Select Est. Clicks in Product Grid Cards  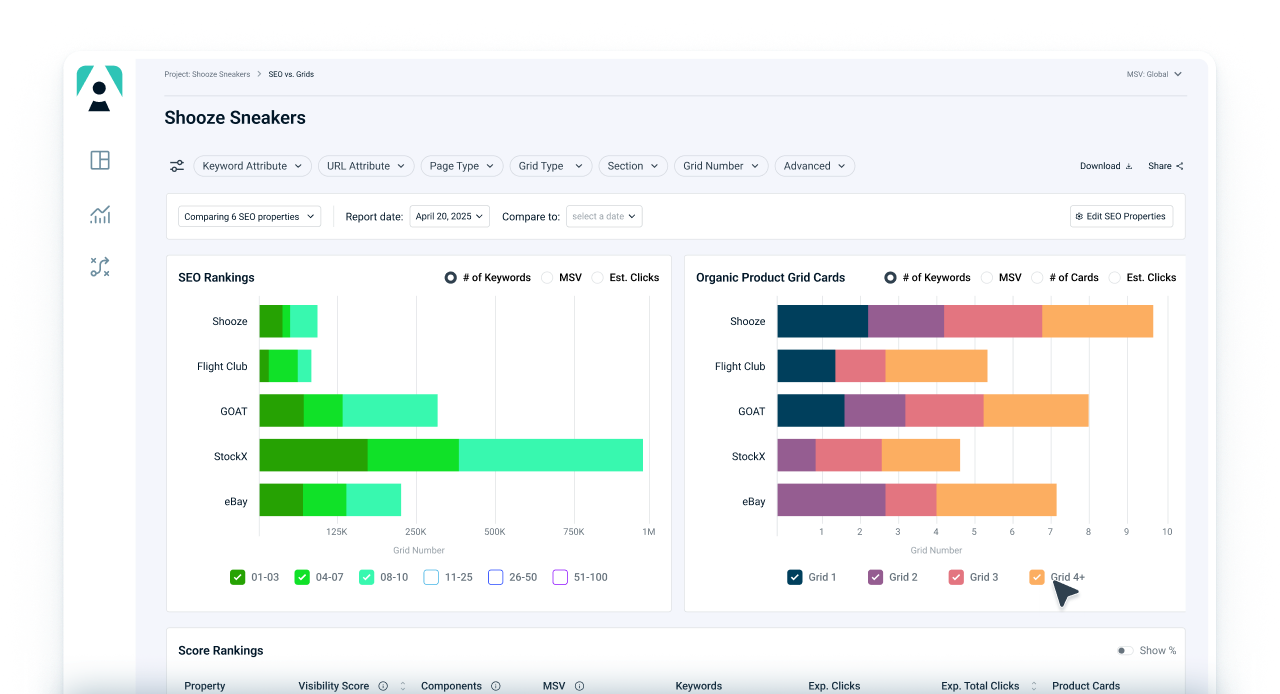[x=1115, y=277]
